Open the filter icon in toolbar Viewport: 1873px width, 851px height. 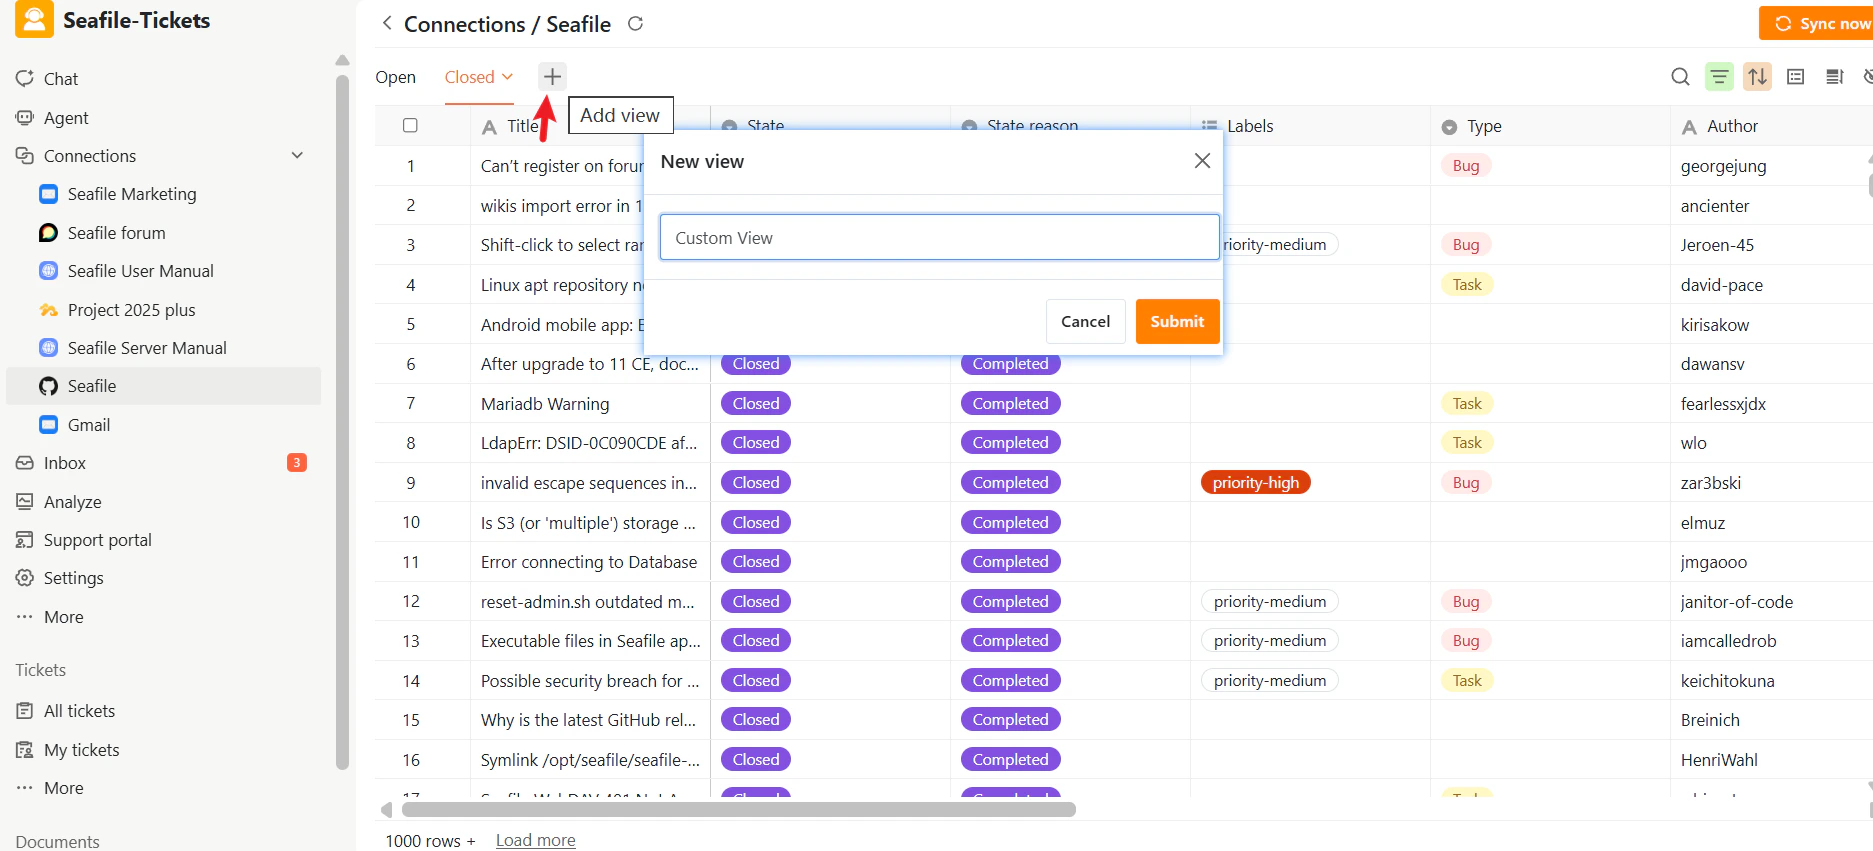1719,77
